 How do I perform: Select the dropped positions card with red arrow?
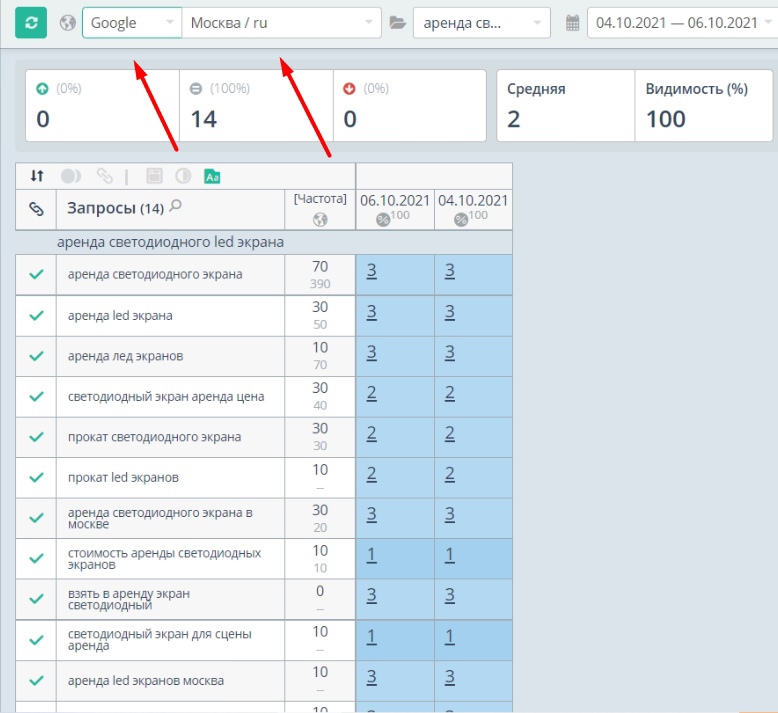click(410, 105)
